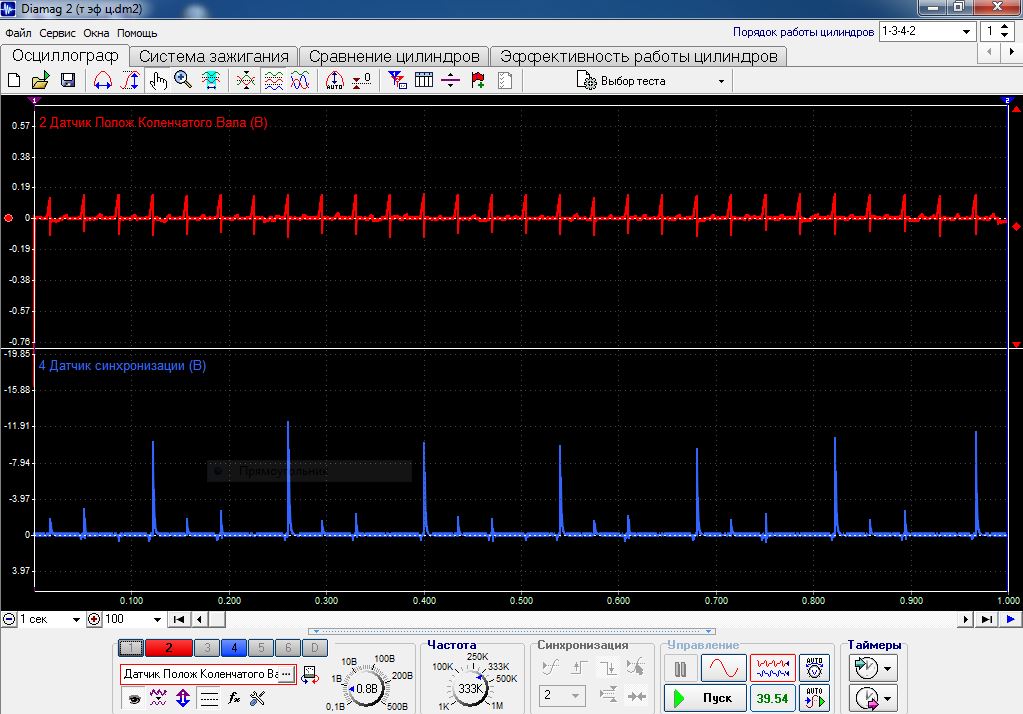Select the vertical measure tool icon

(x=130, y=80)
